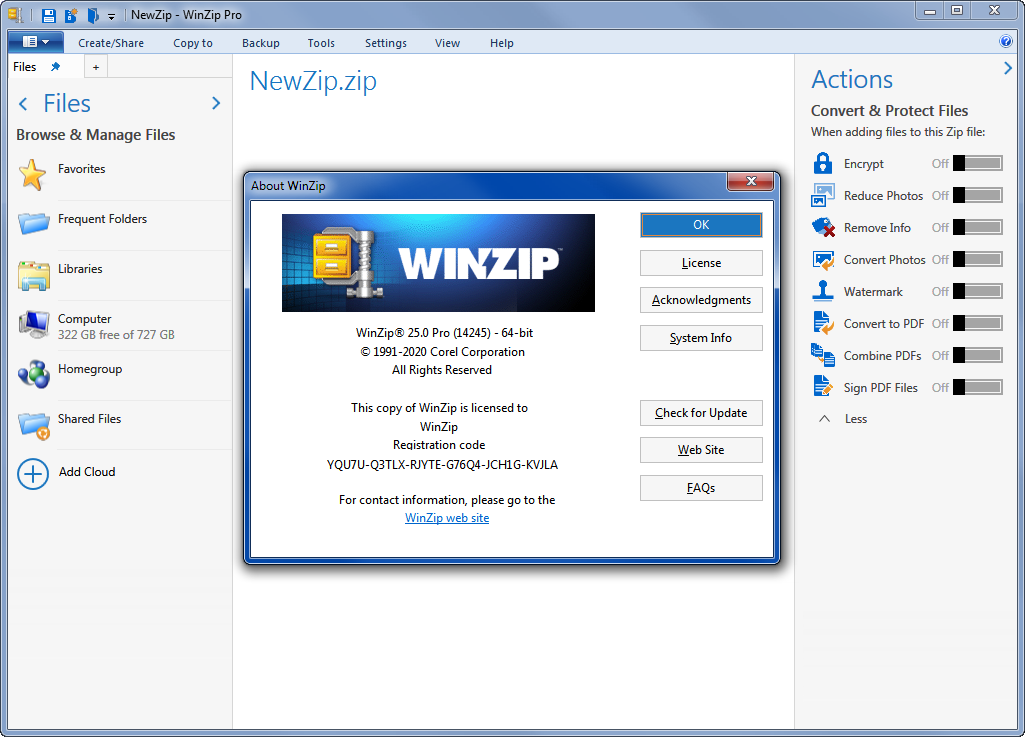Open the Help ribbon tab

[501, 43]
